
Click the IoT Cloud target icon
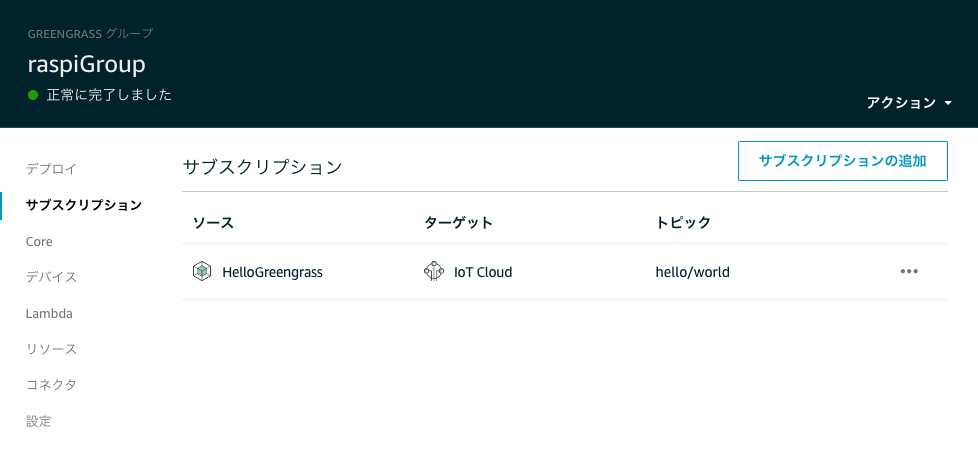coord(433,271)
